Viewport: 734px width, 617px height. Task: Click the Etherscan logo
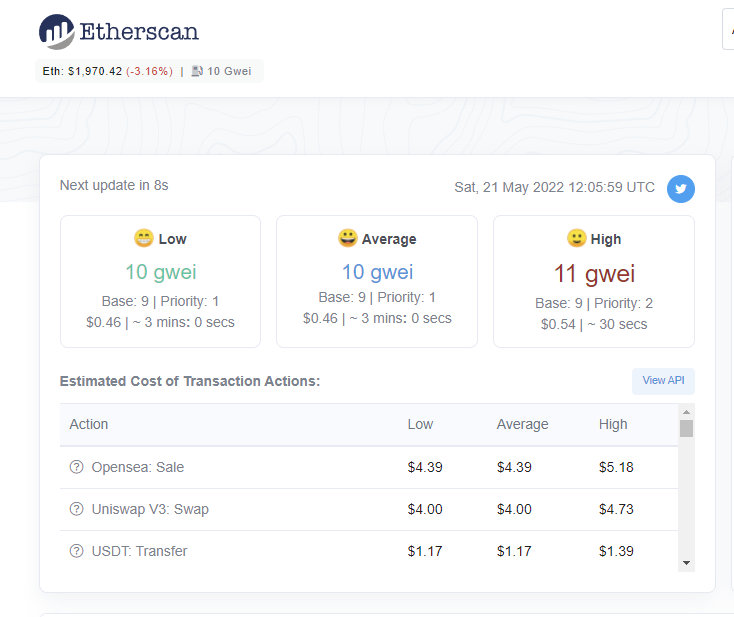click(119, 32)
